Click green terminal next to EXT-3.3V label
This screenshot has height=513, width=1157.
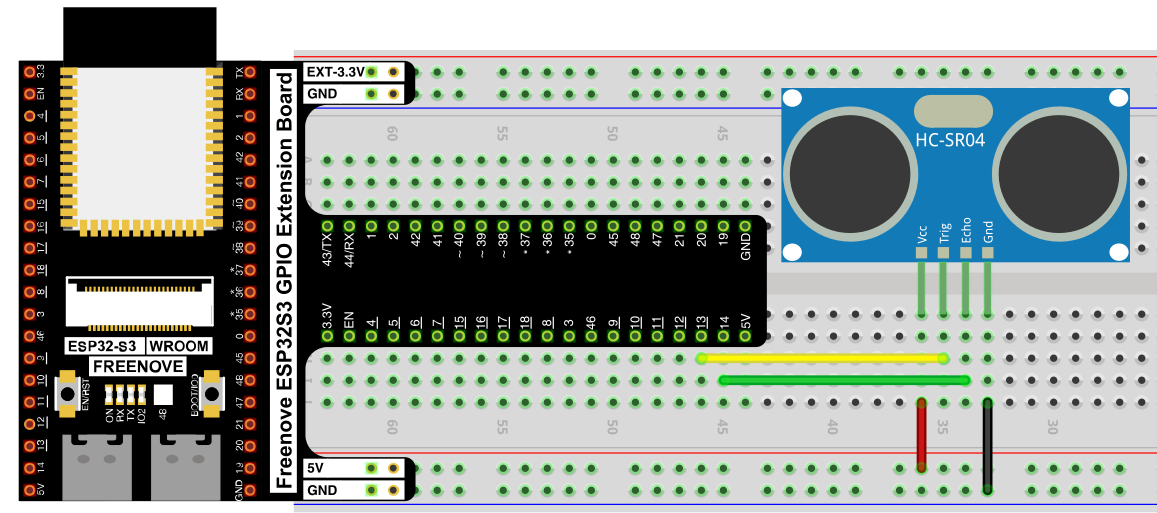pos(372,72)
